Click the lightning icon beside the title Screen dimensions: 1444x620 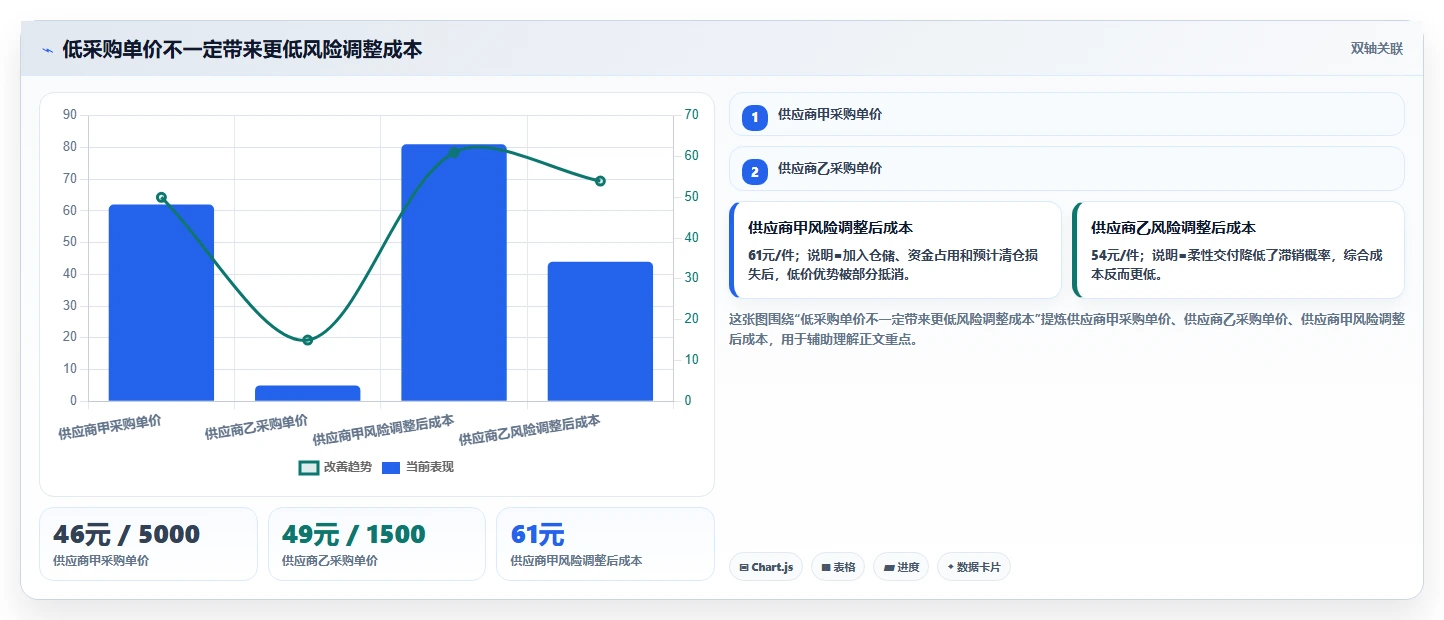pos(47,50)
